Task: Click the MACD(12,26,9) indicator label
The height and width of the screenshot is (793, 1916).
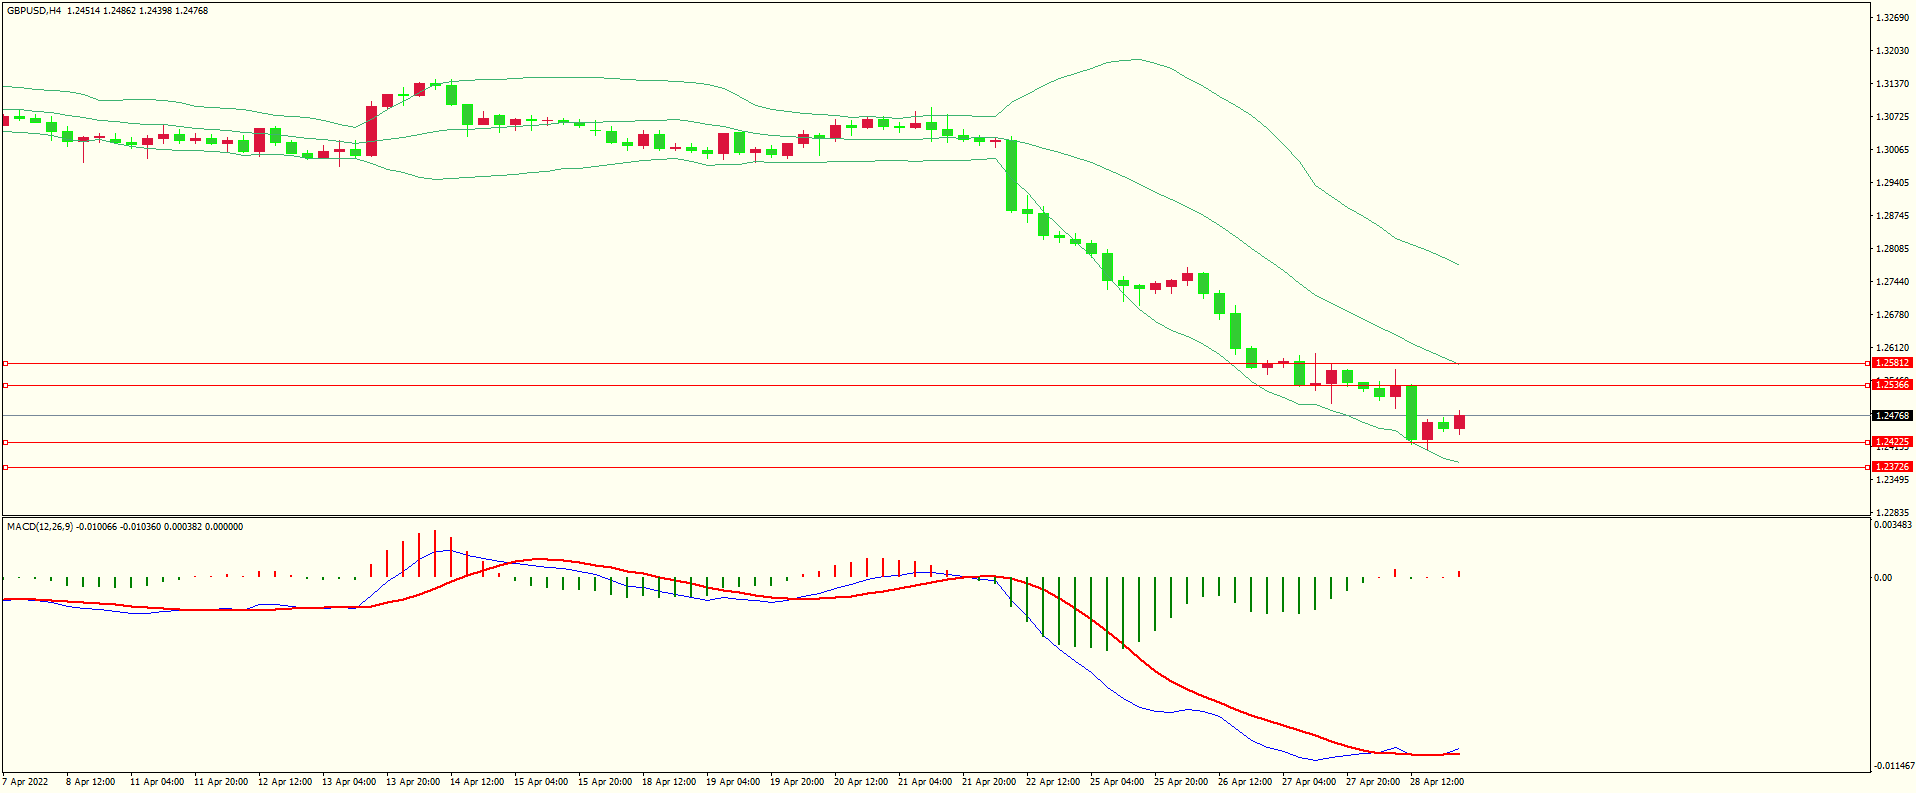Action: click(40, 527)
